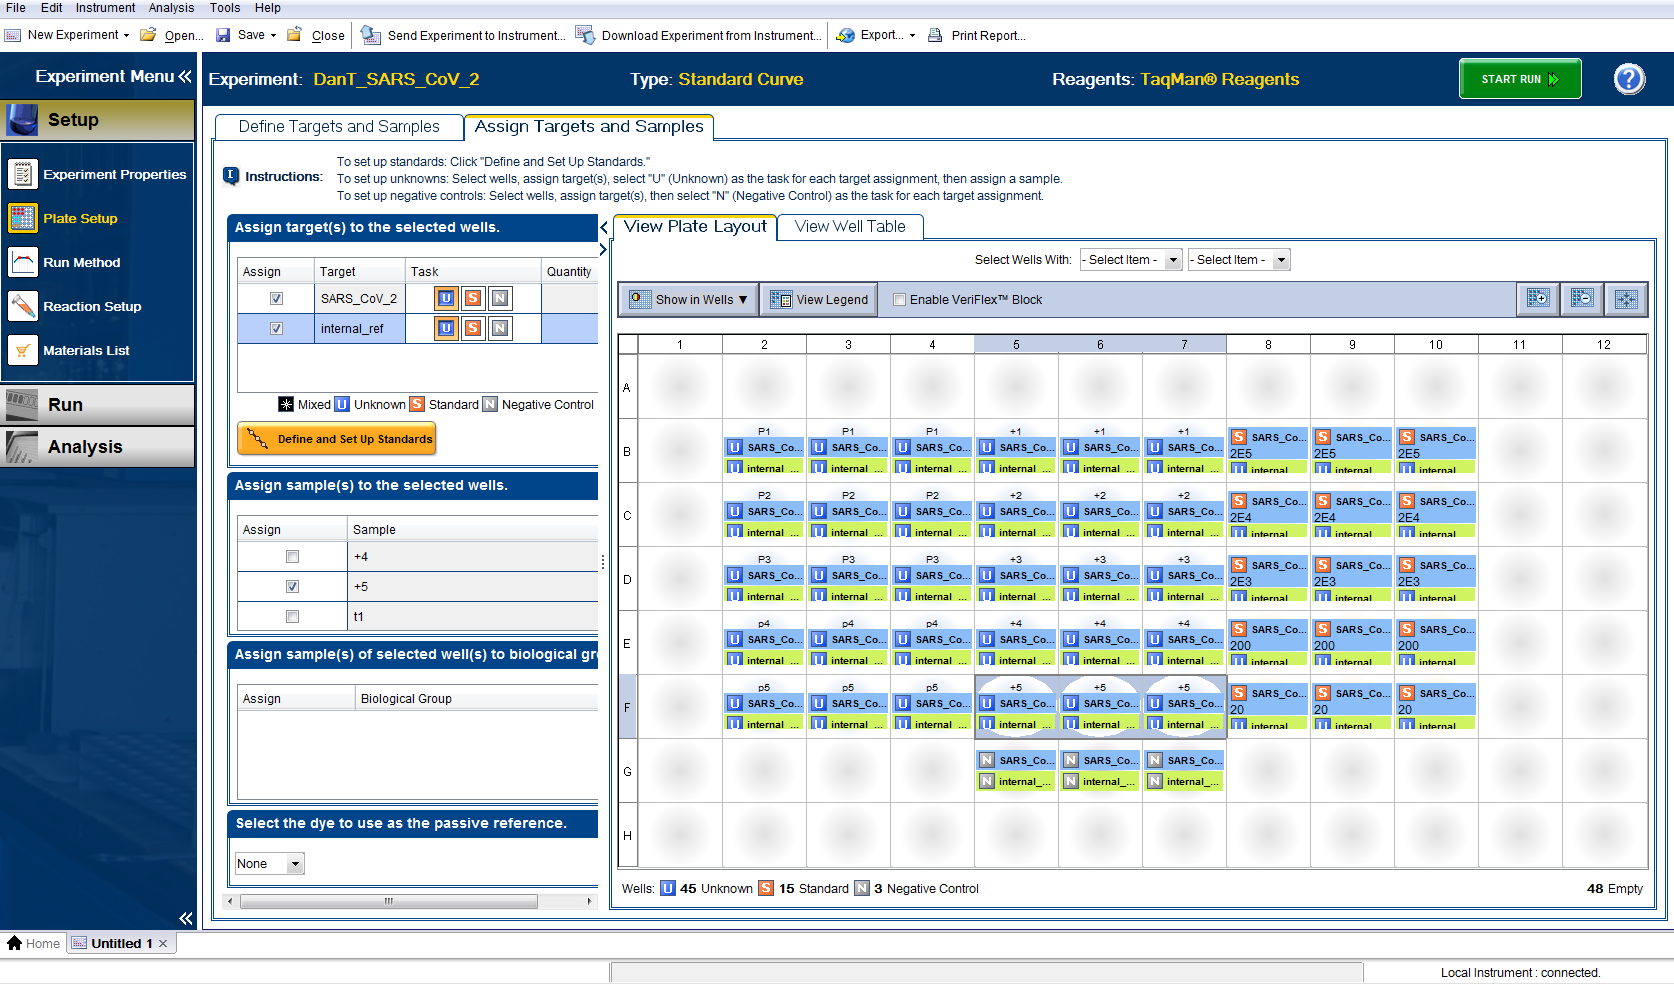The height and width of the screenshot is (984, 1674).
Task: Uncheck internal_ref target assign checkbox
Action: click(x=276, y=328)
